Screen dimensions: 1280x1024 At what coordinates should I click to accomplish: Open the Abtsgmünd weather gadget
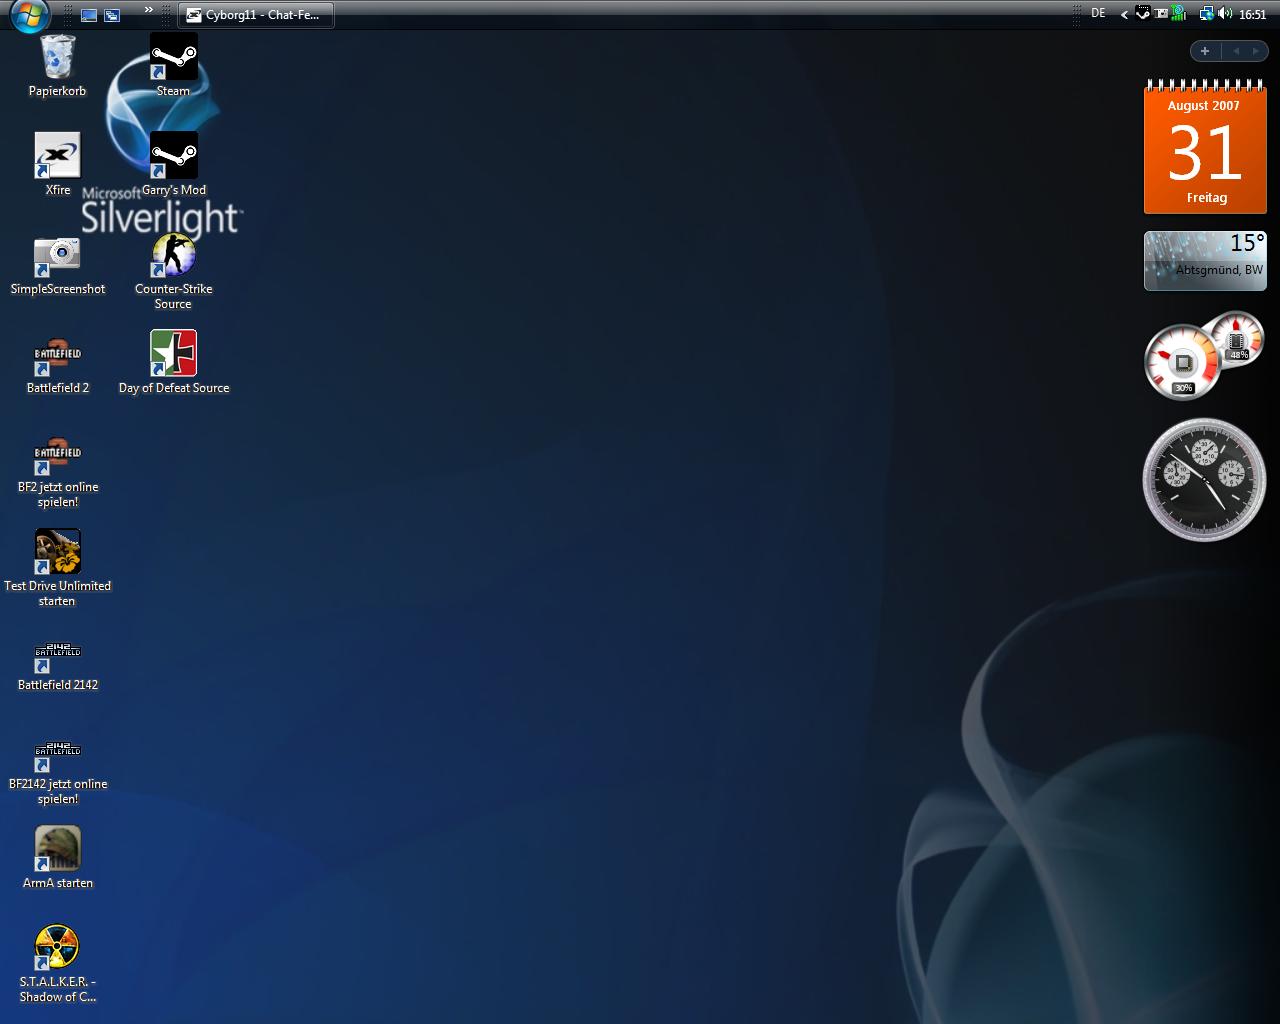pos(1205,261)
